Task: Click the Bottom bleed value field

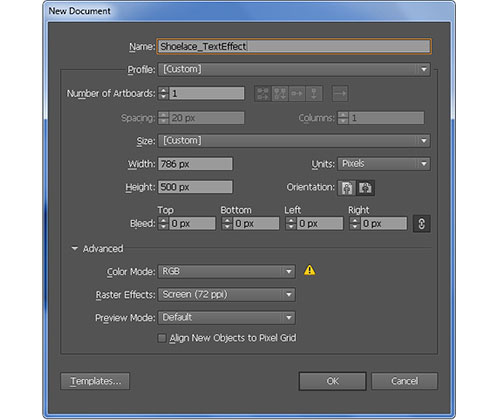Action: 256,223
